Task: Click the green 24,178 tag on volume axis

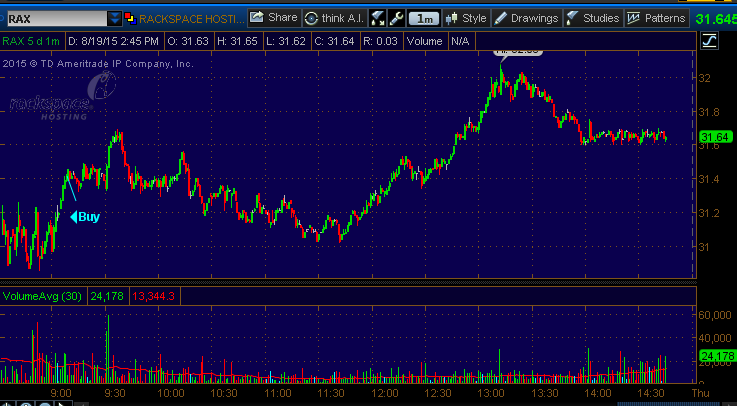Action: click(x=718, y=357)
